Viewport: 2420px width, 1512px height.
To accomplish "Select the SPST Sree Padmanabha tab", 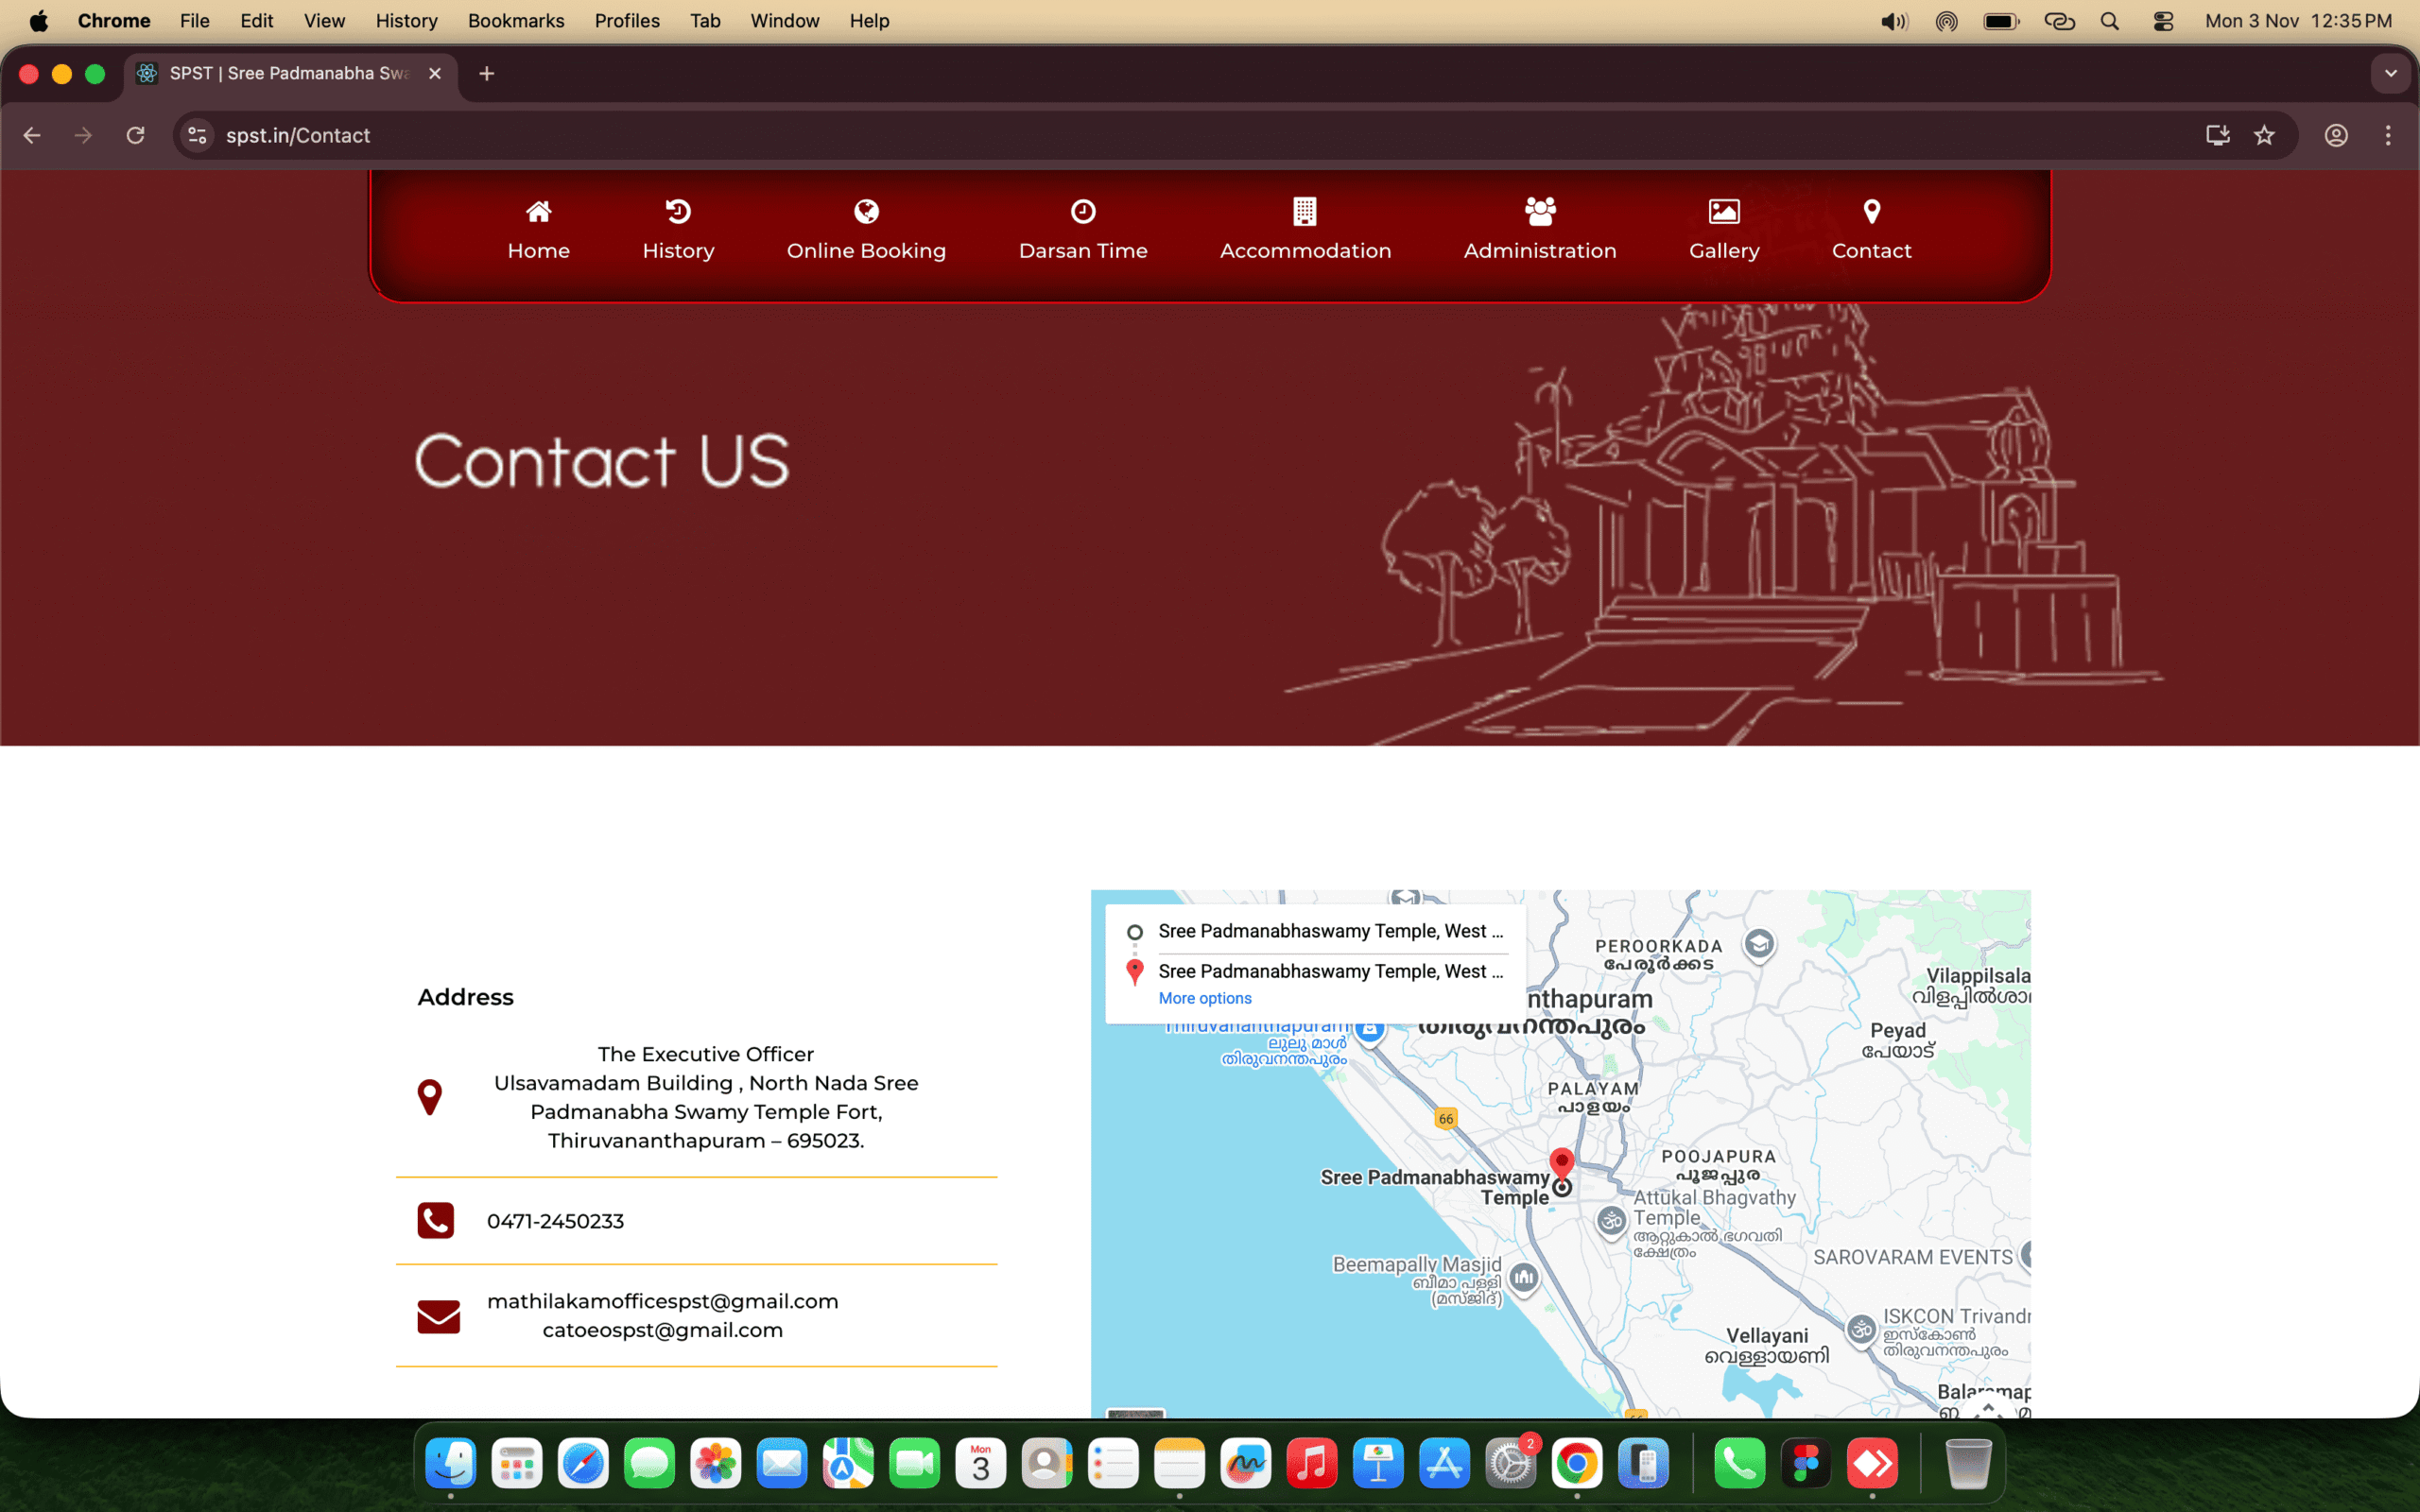I will (x=288, y=73).
